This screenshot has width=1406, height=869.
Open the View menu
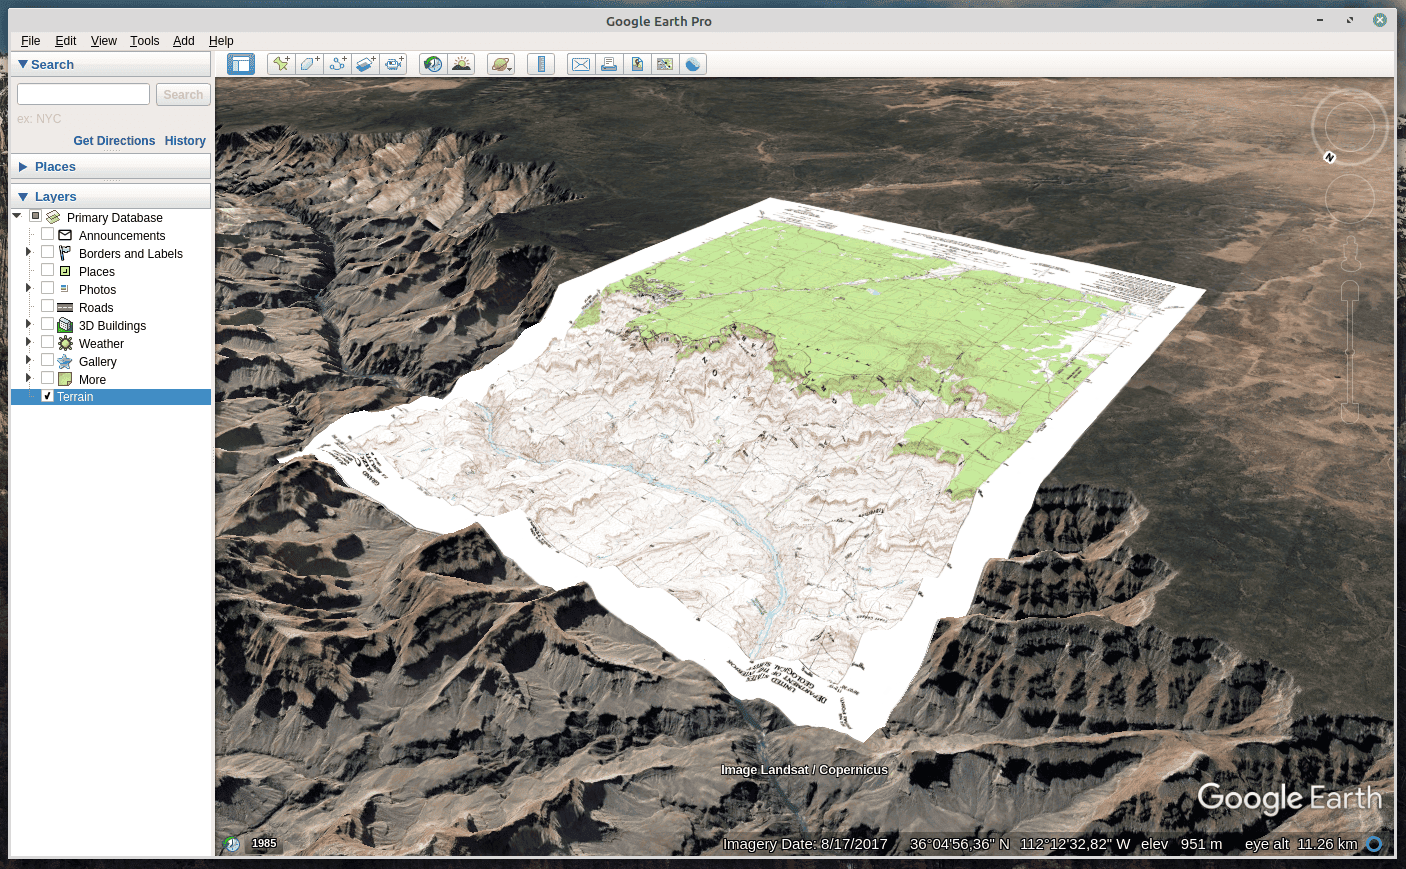coord(103,41)
